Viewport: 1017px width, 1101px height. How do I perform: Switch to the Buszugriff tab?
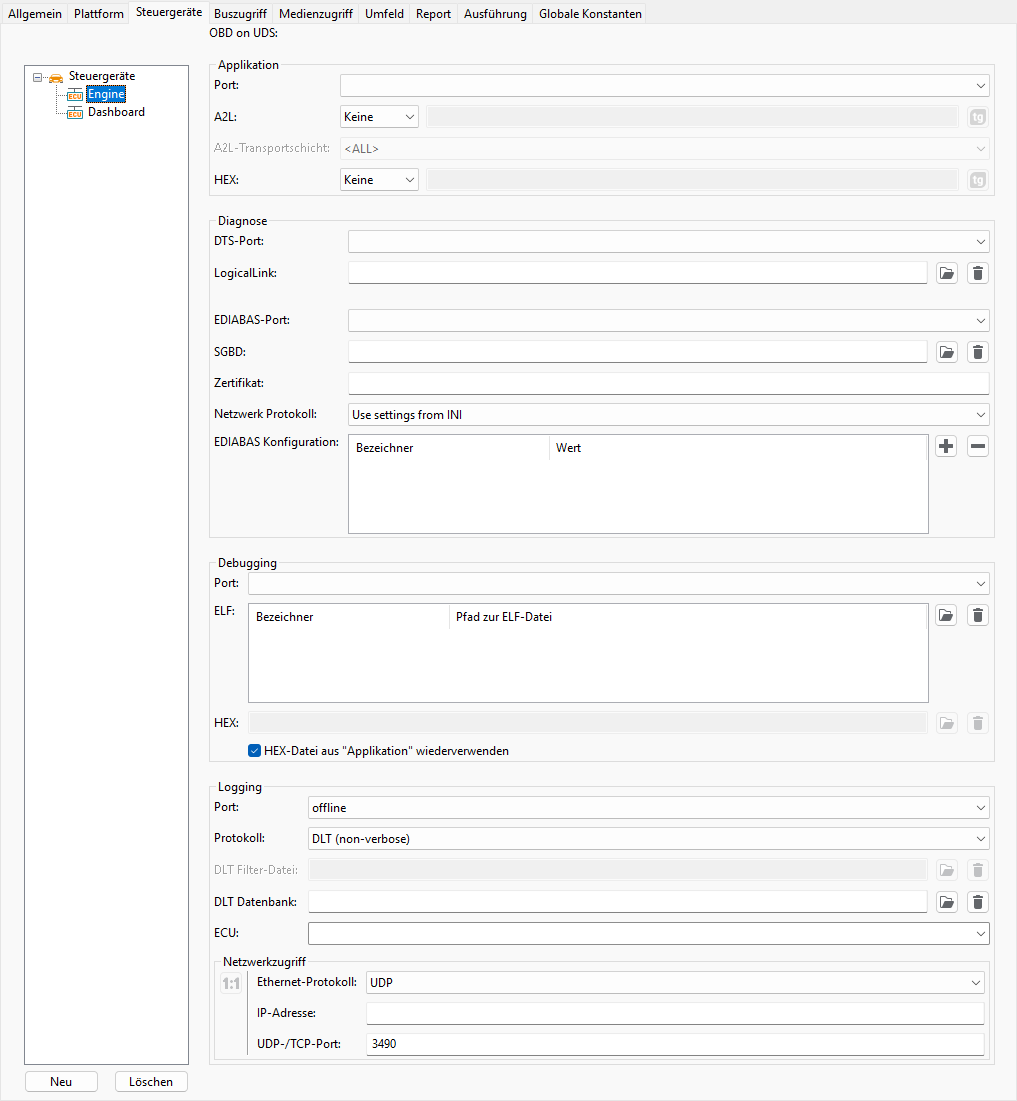pos(240,14)
